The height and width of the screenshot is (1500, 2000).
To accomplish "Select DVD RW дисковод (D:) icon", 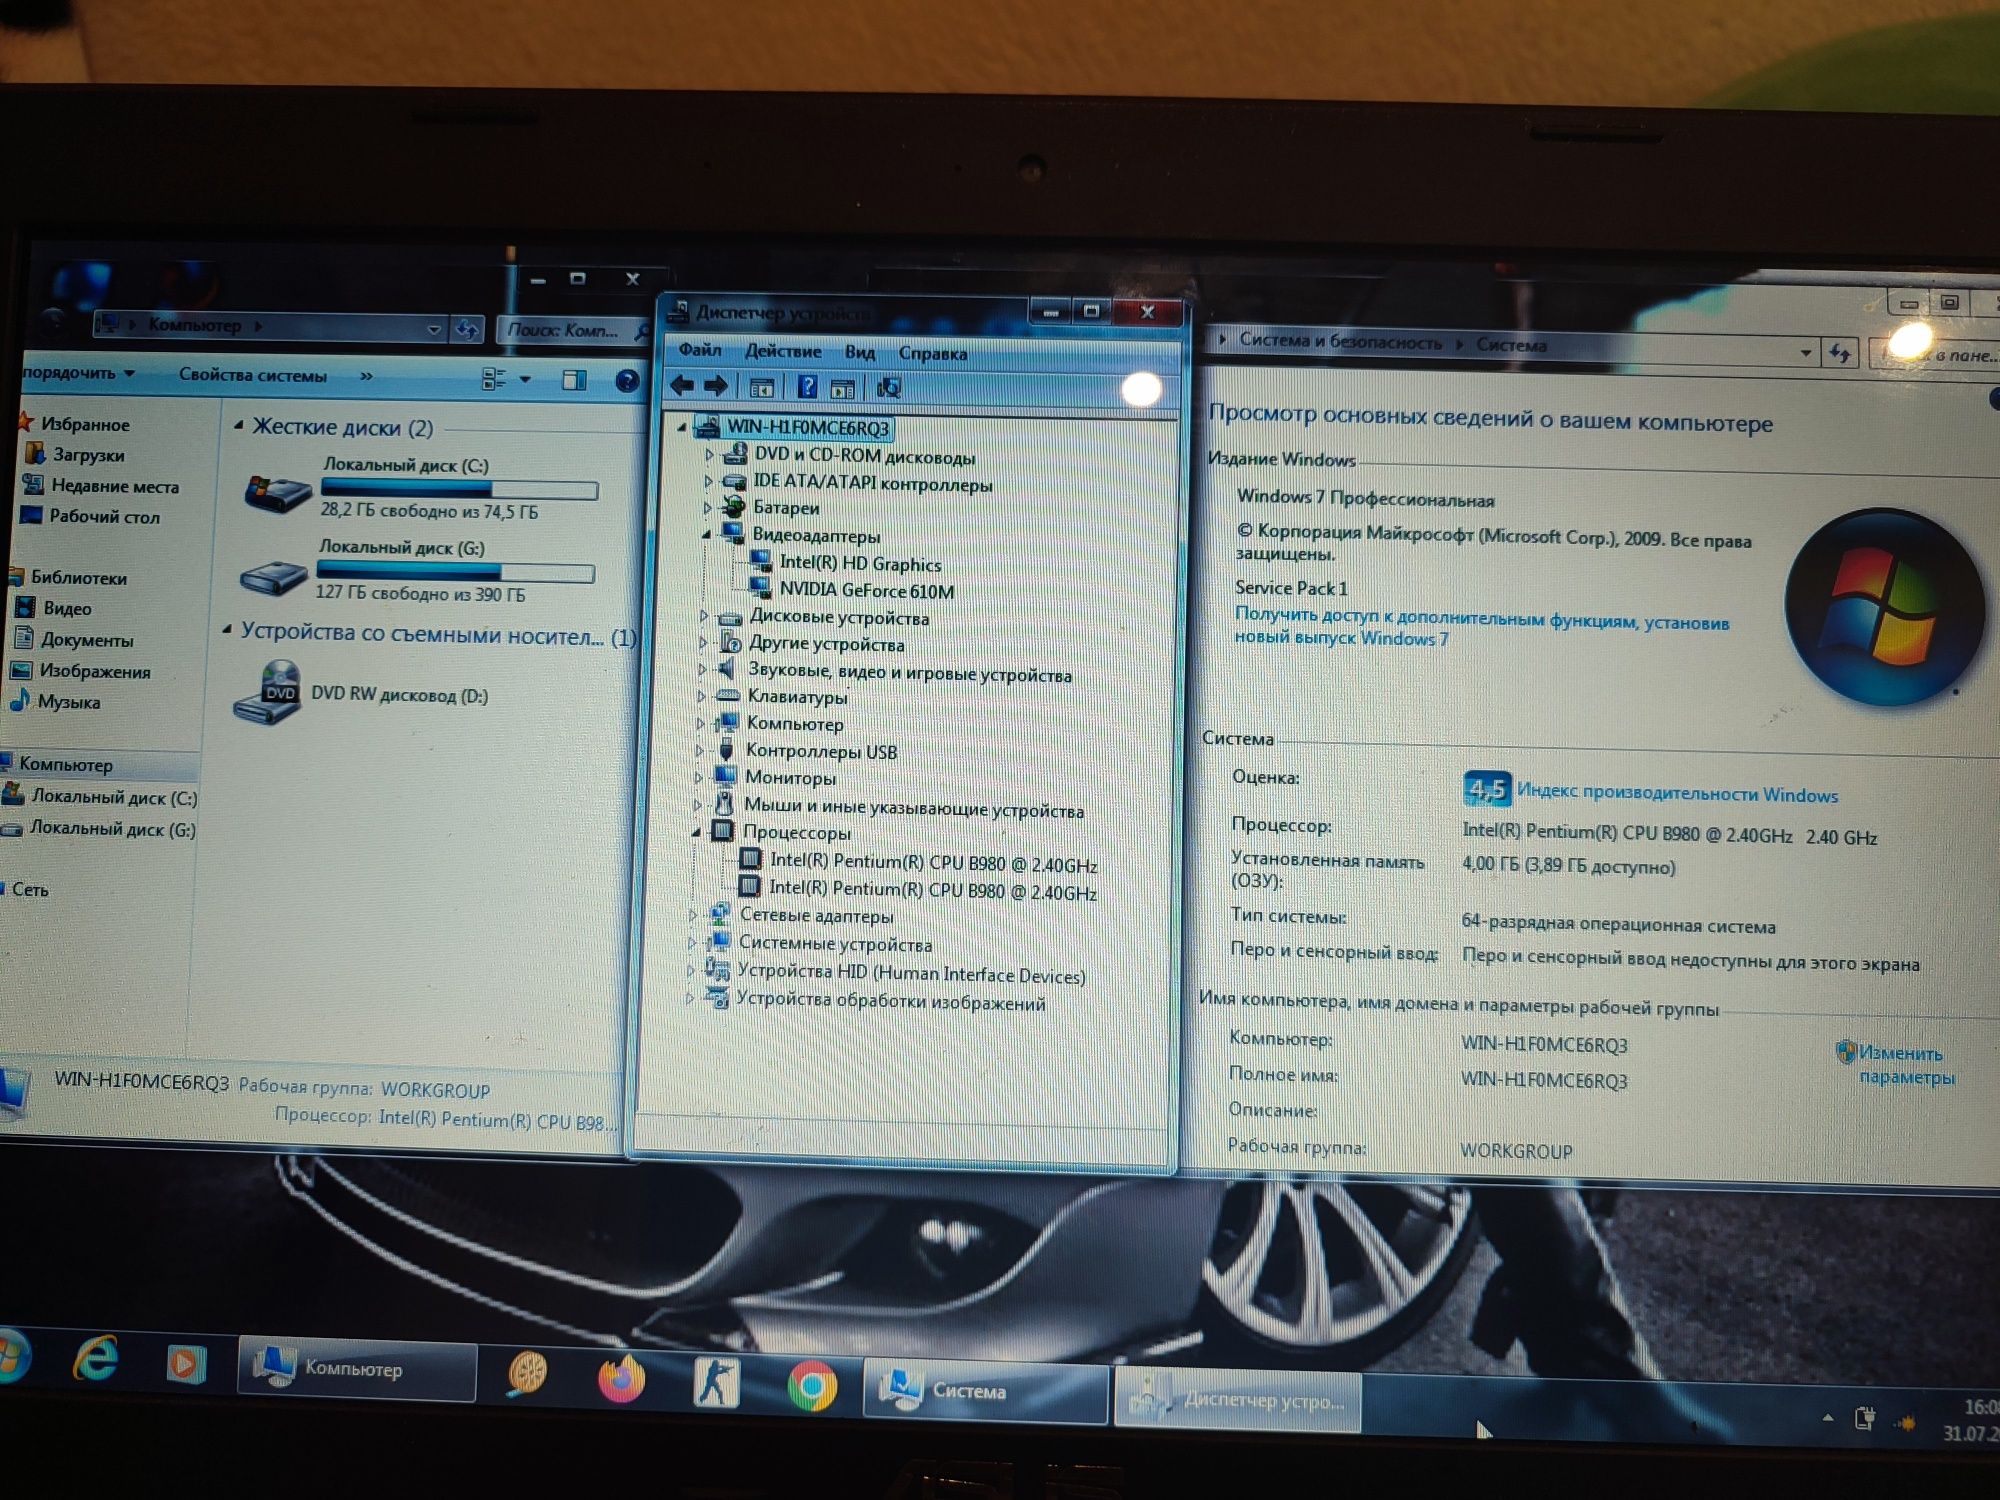I will 267,693.
